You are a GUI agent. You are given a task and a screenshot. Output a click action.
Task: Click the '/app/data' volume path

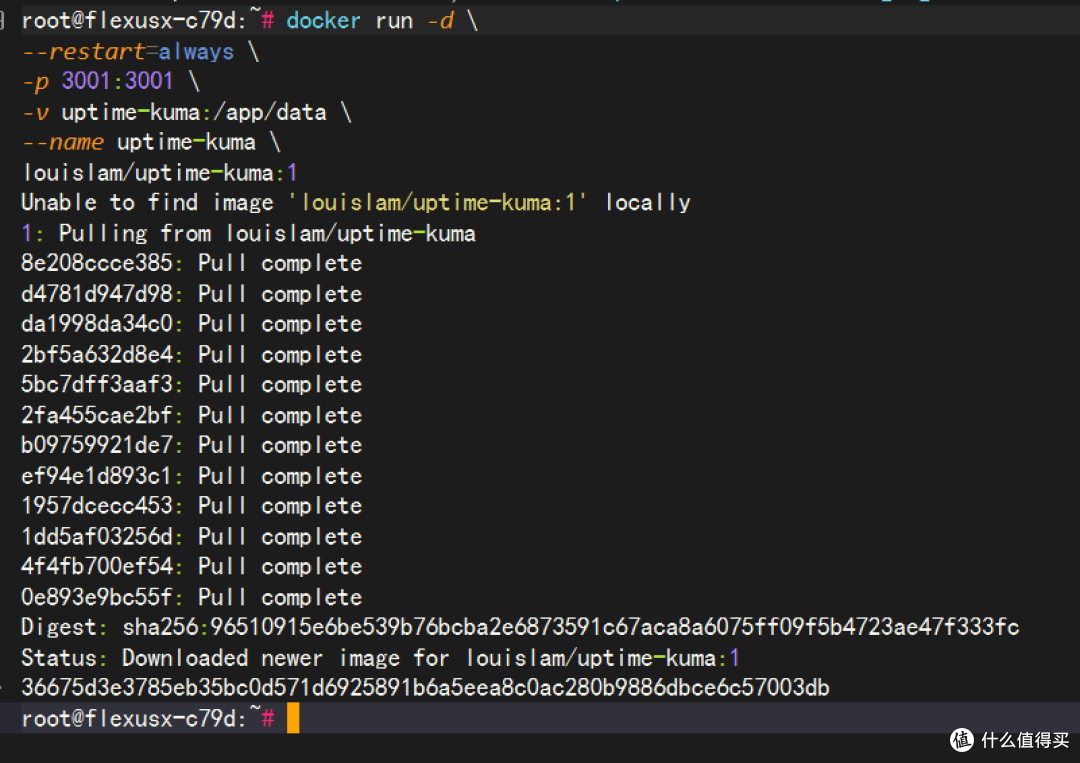click(x=269, y=112)
